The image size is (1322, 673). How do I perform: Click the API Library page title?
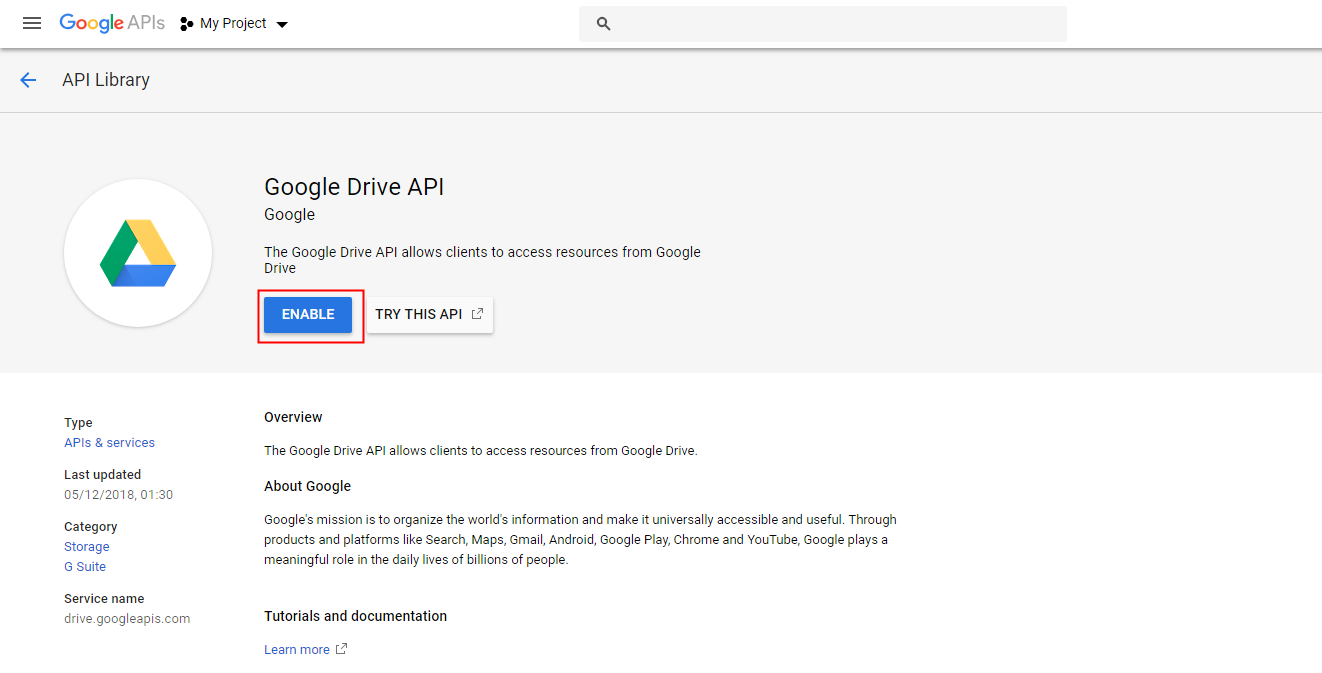[106, 80]
